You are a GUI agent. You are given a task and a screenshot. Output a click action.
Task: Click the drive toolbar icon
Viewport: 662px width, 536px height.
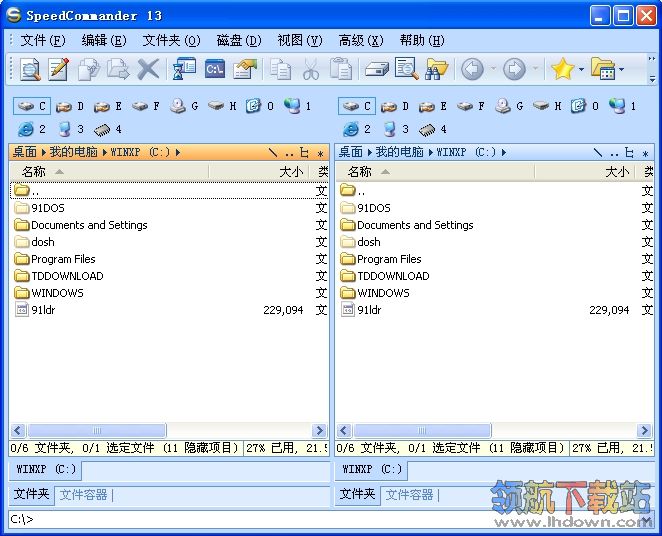[377, 69]
